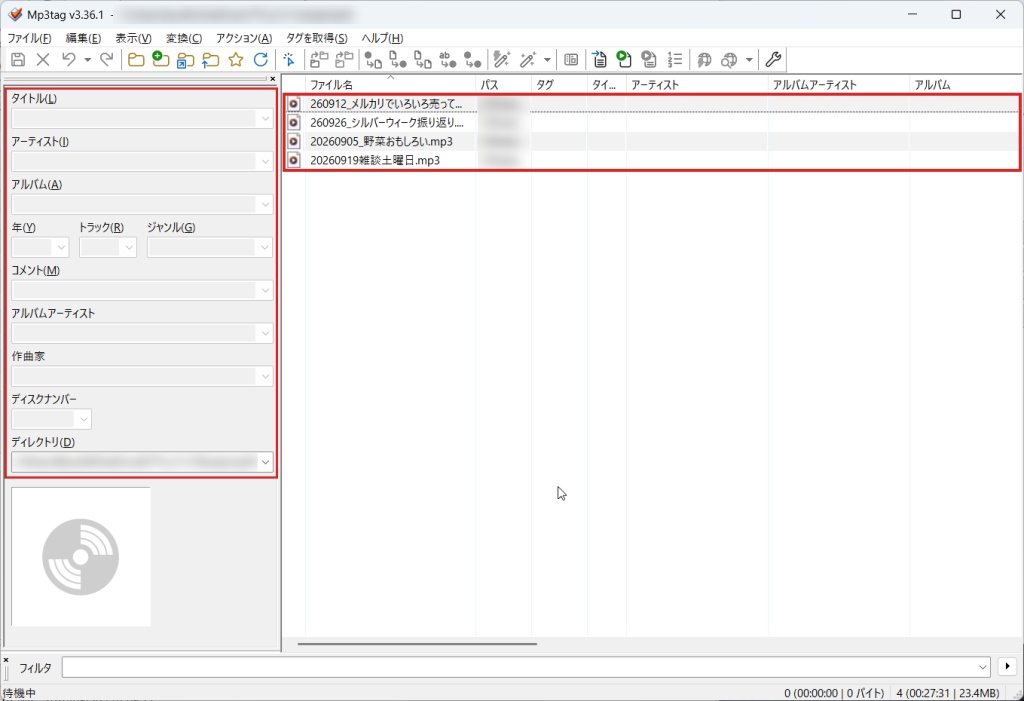Click the second move-files-to-folder icon

point(344,60)
